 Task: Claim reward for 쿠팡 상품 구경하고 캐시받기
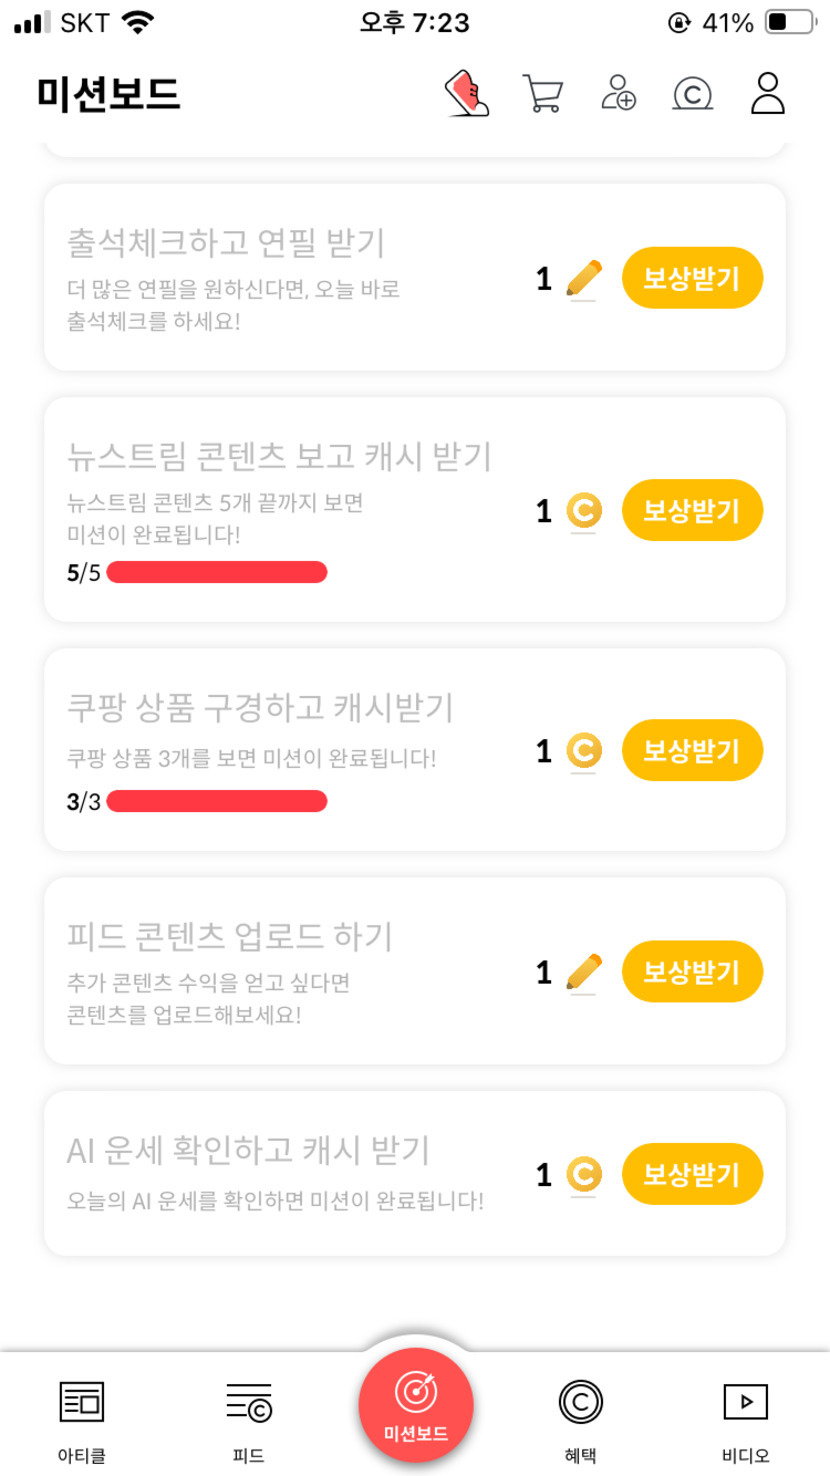[x=692, y=750]
